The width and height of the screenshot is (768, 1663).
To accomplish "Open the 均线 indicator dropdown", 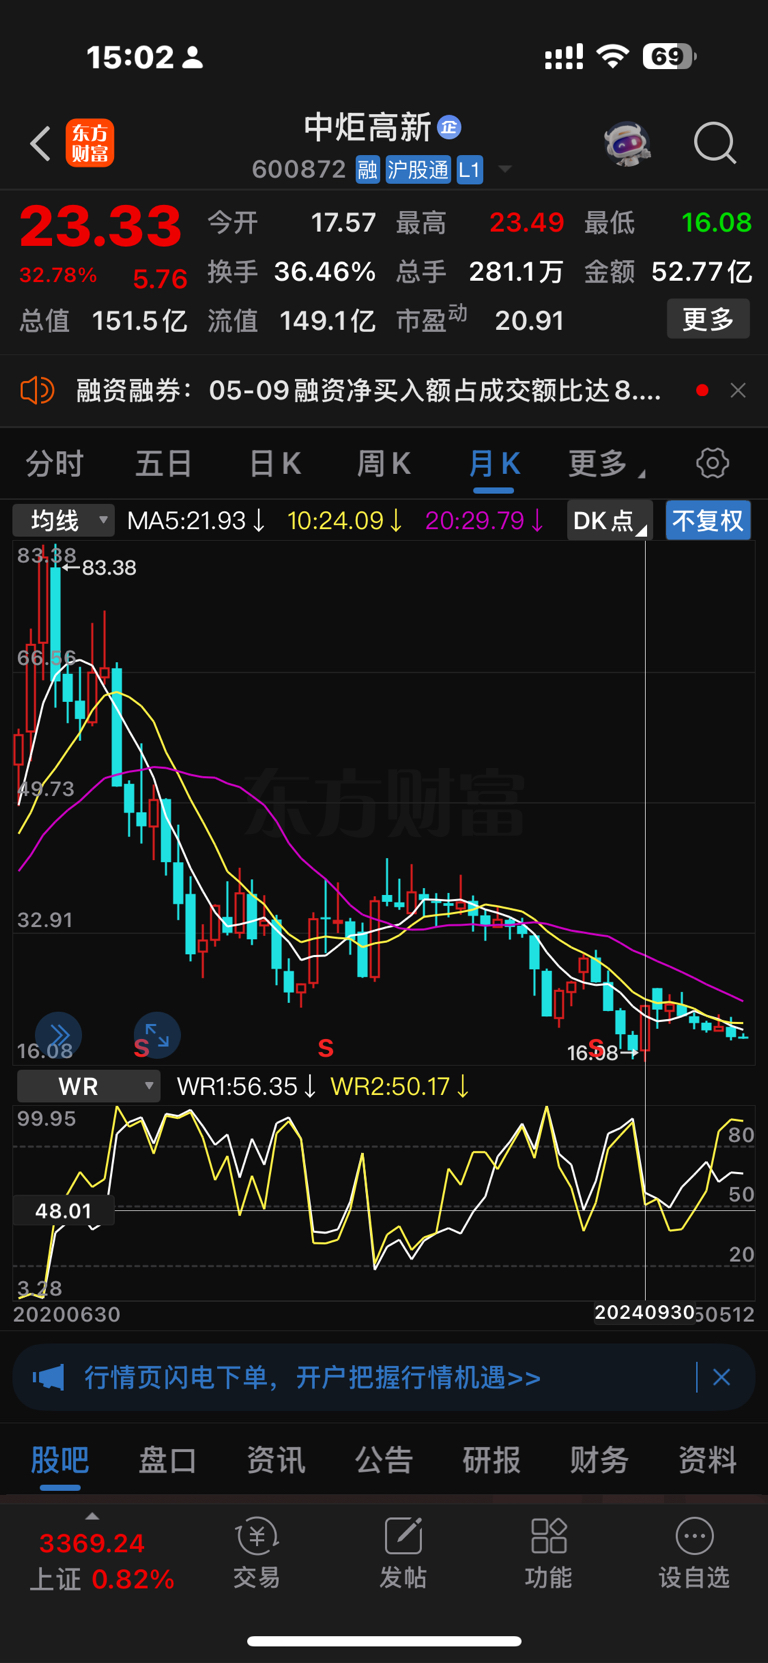I will (x=63, y=520).
